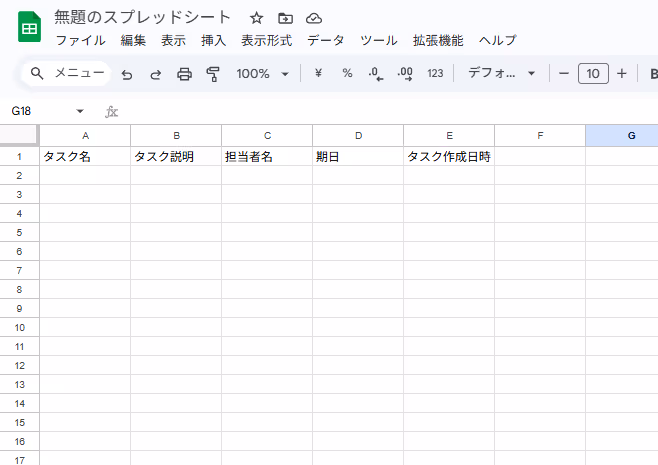
Task: Apply yen currency format
Action: point(318,73)
